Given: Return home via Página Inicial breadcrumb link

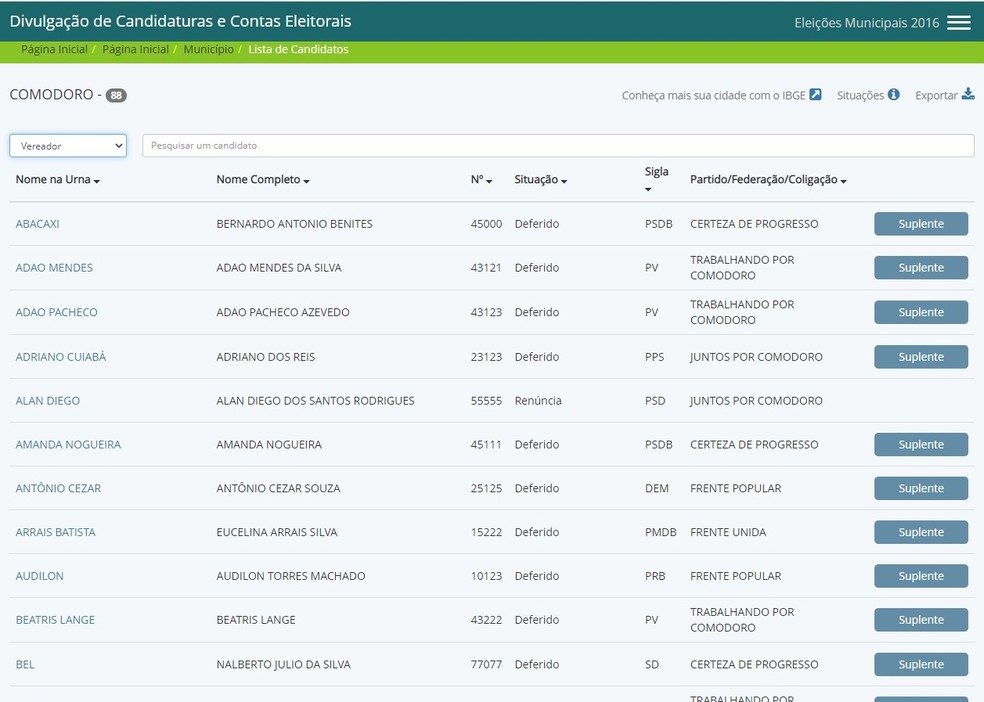Looking at the screenshot, I should (53, 49).
